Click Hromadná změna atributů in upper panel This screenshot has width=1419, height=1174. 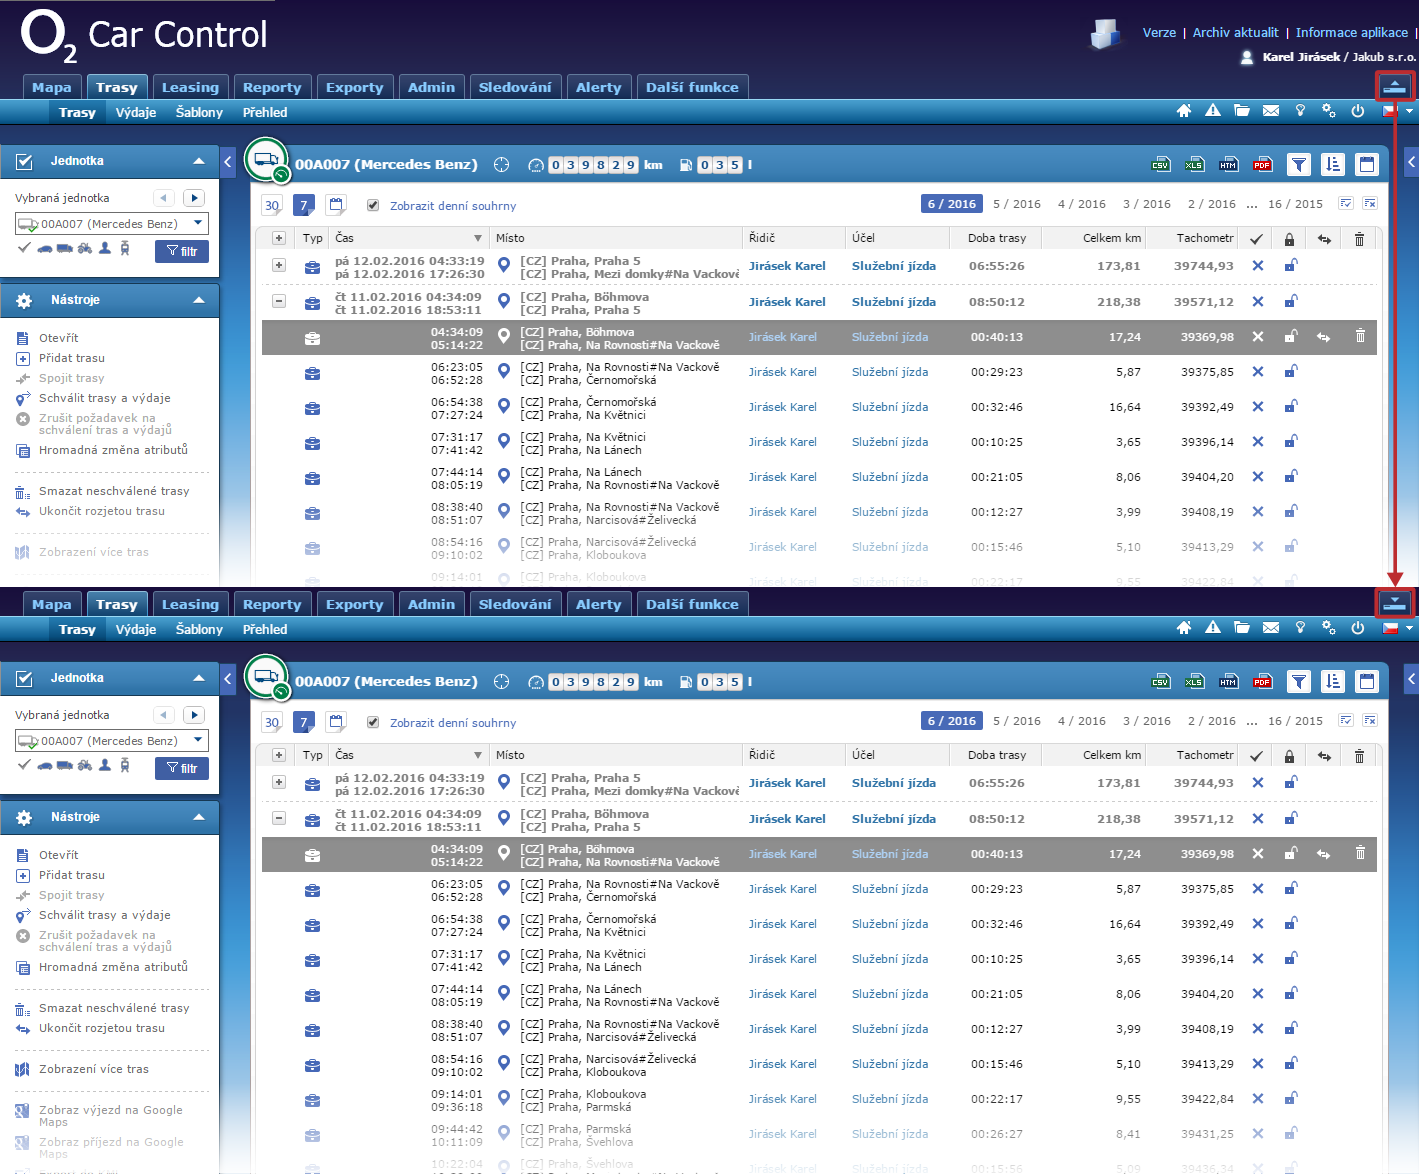click(113, 450)
